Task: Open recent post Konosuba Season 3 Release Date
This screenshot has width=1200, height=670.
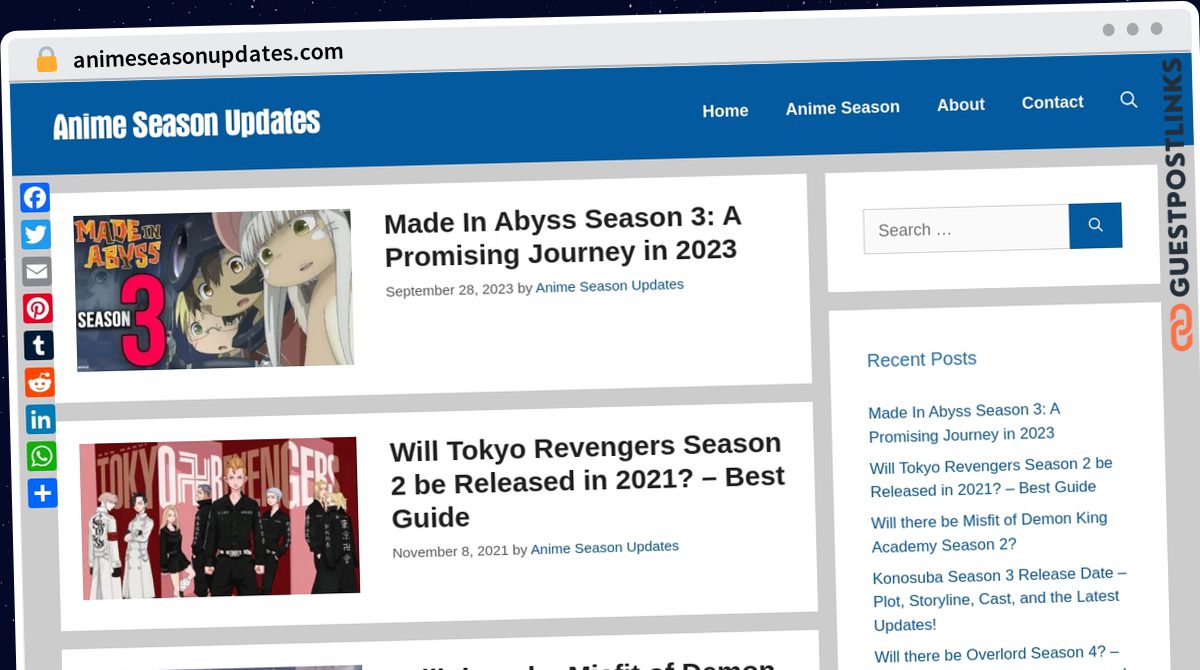Action: (1000, 599)
